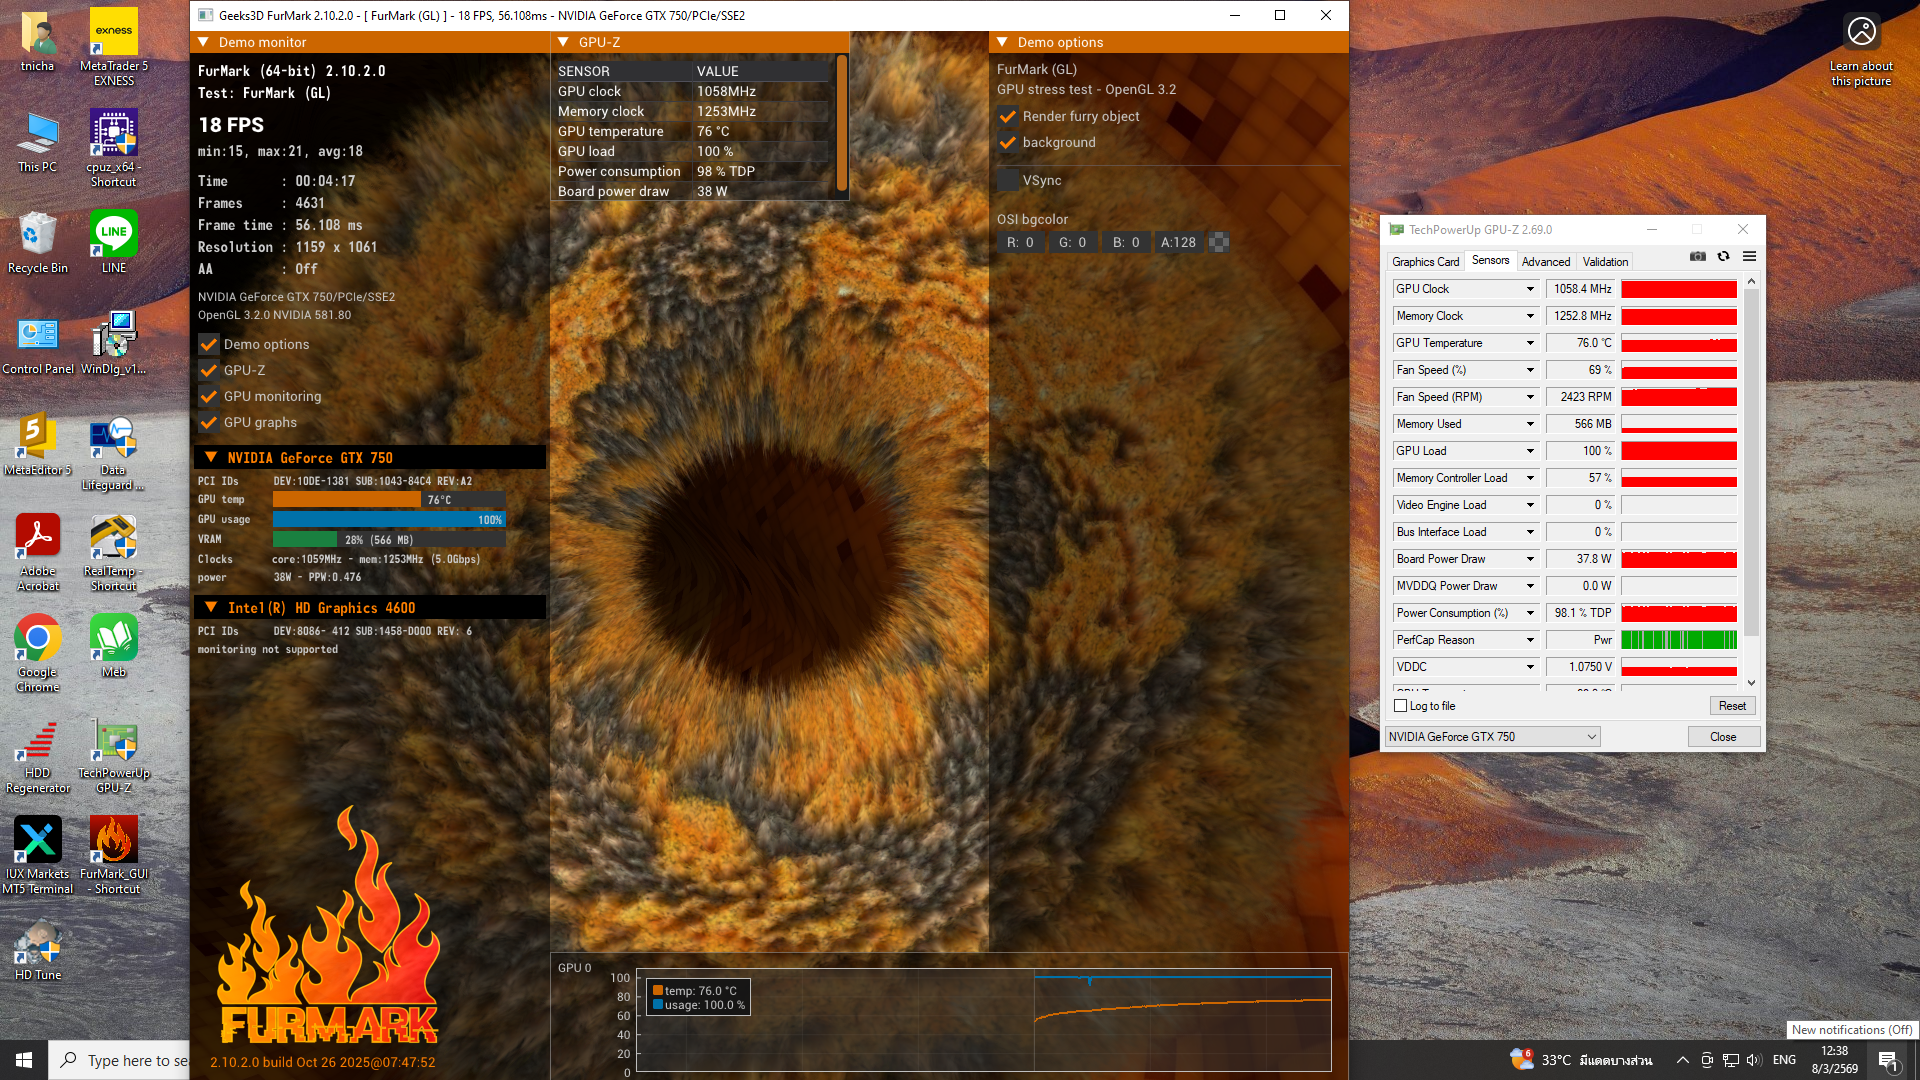Click the Windows Start button
This screenshot has height=1080, width=1920.
[24, 1060]
